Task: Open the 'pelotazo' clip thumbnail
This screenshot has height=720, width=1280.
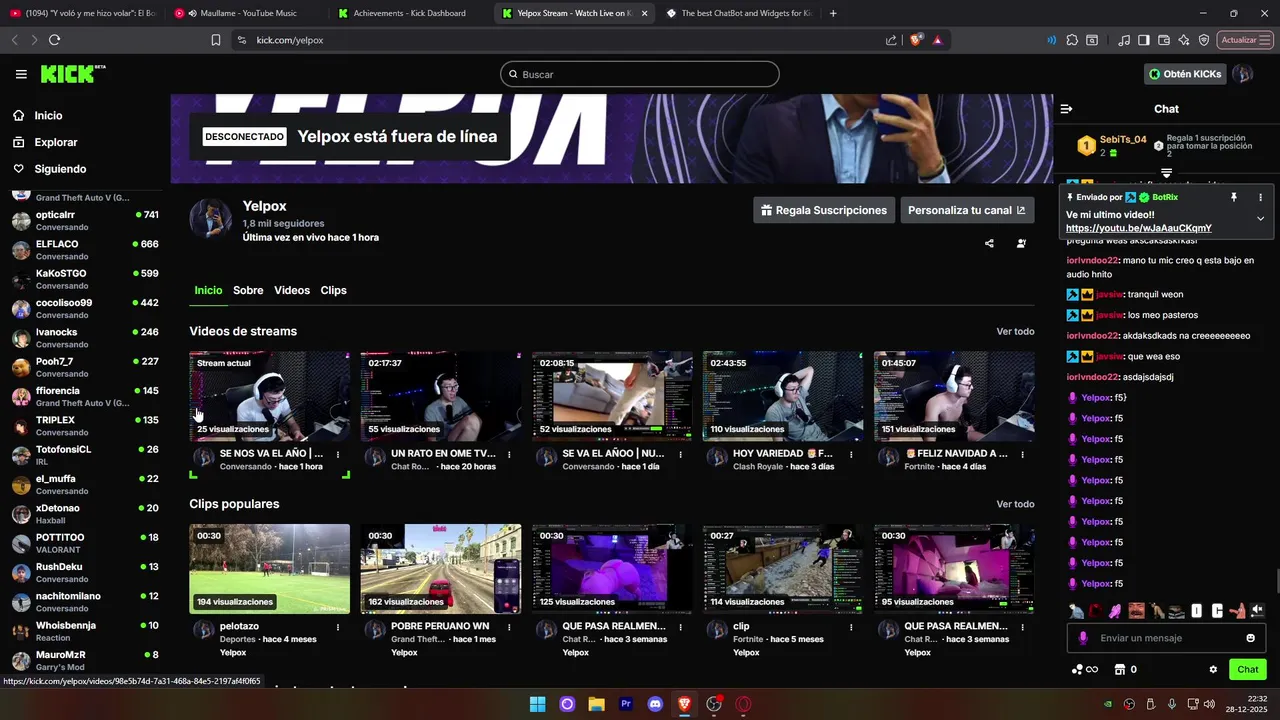Action: pos(270,569)
